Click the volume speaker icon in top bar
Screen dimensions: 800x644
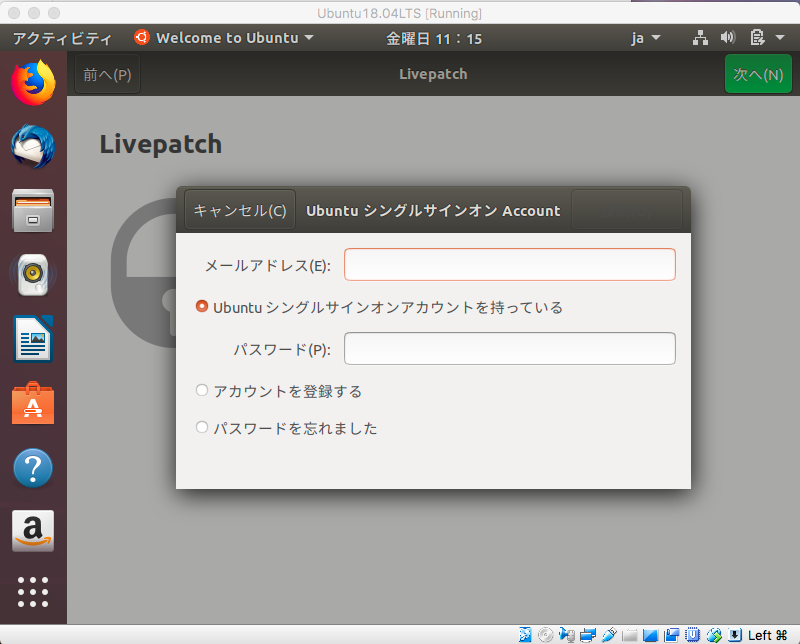click(728, 37)
